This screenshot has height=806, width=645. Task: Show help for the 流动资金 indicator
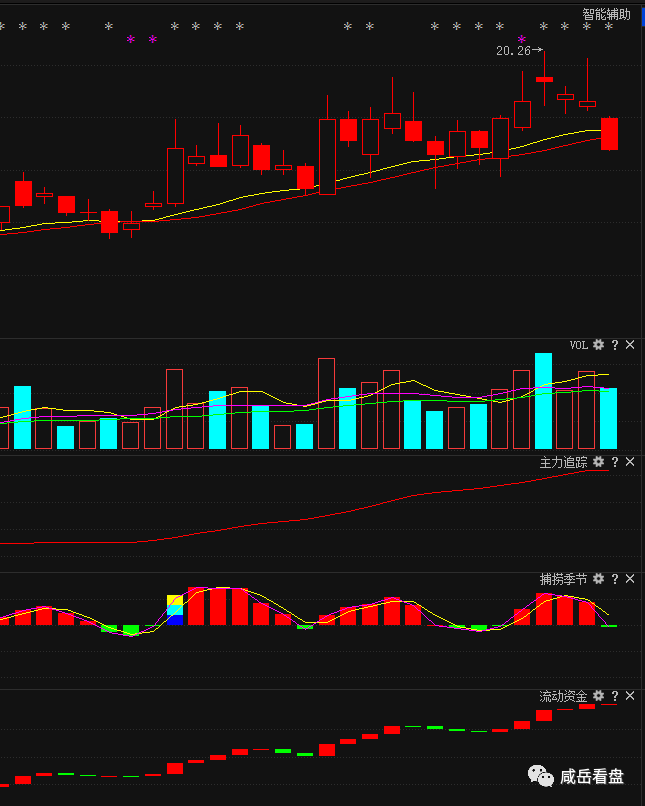pyautogui.click(x=615, y=696)
